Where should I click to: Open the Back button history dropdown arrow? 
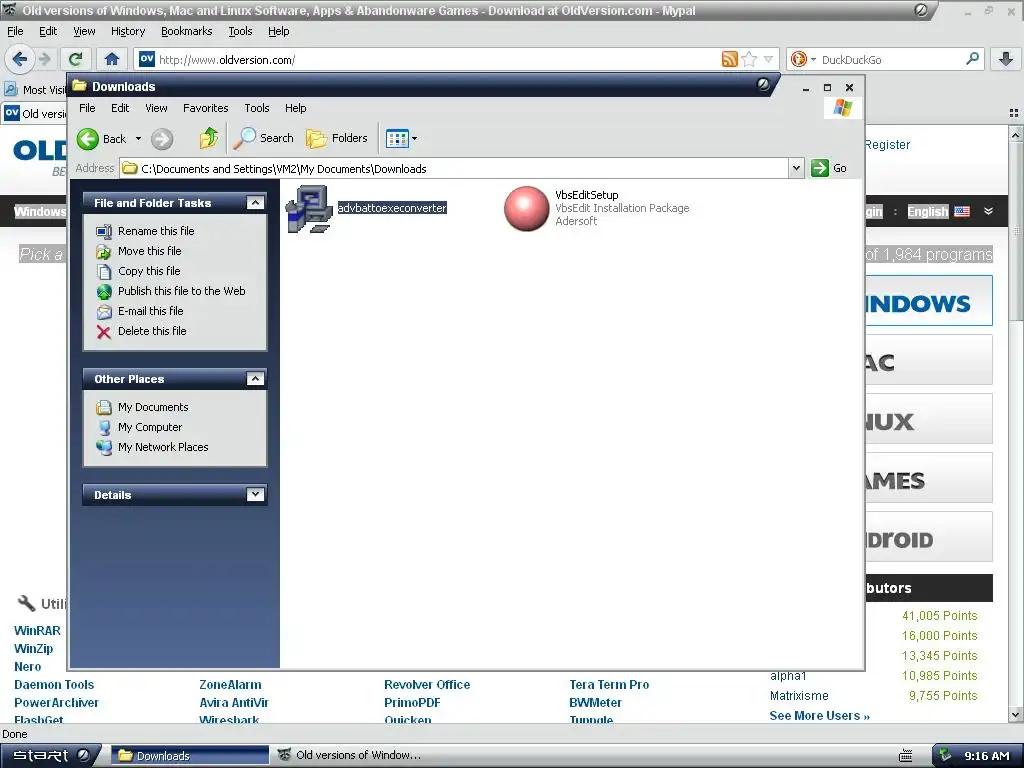138,138
